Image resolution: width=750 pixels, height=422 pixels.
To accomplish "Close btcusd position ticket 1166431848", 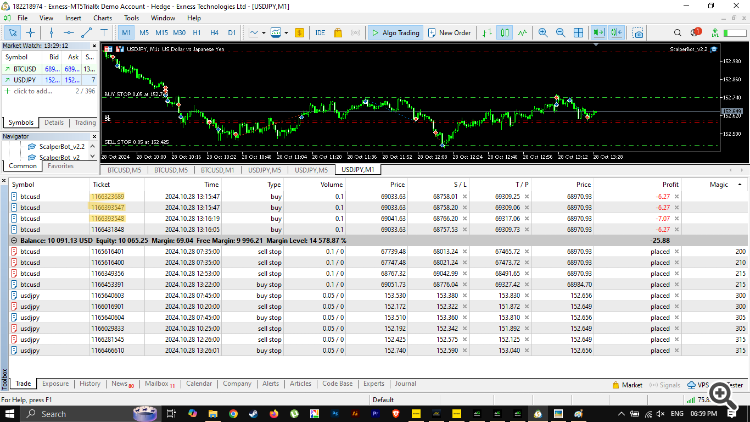I will (x=677, y=230).
